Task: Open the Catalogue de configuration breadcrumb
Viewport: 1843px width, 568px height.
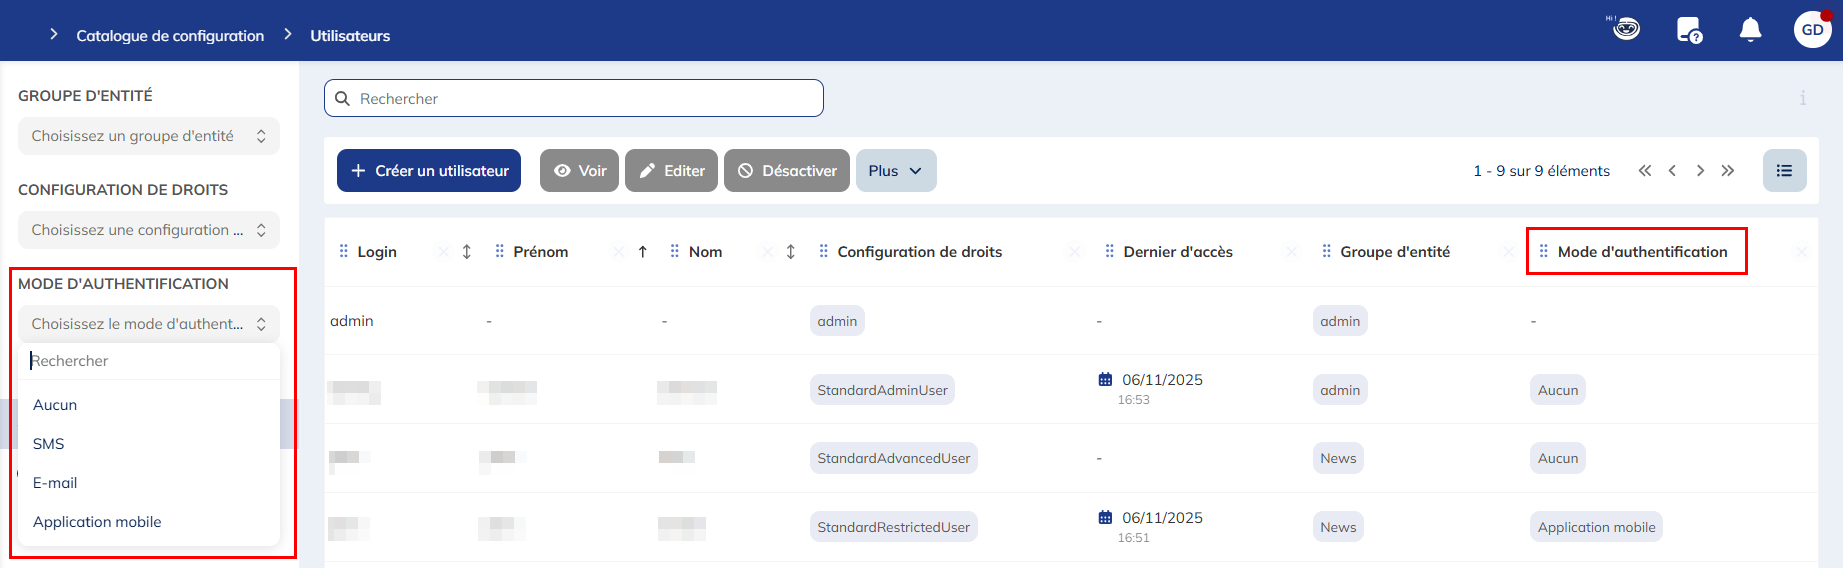Action: tap(170, 36)
